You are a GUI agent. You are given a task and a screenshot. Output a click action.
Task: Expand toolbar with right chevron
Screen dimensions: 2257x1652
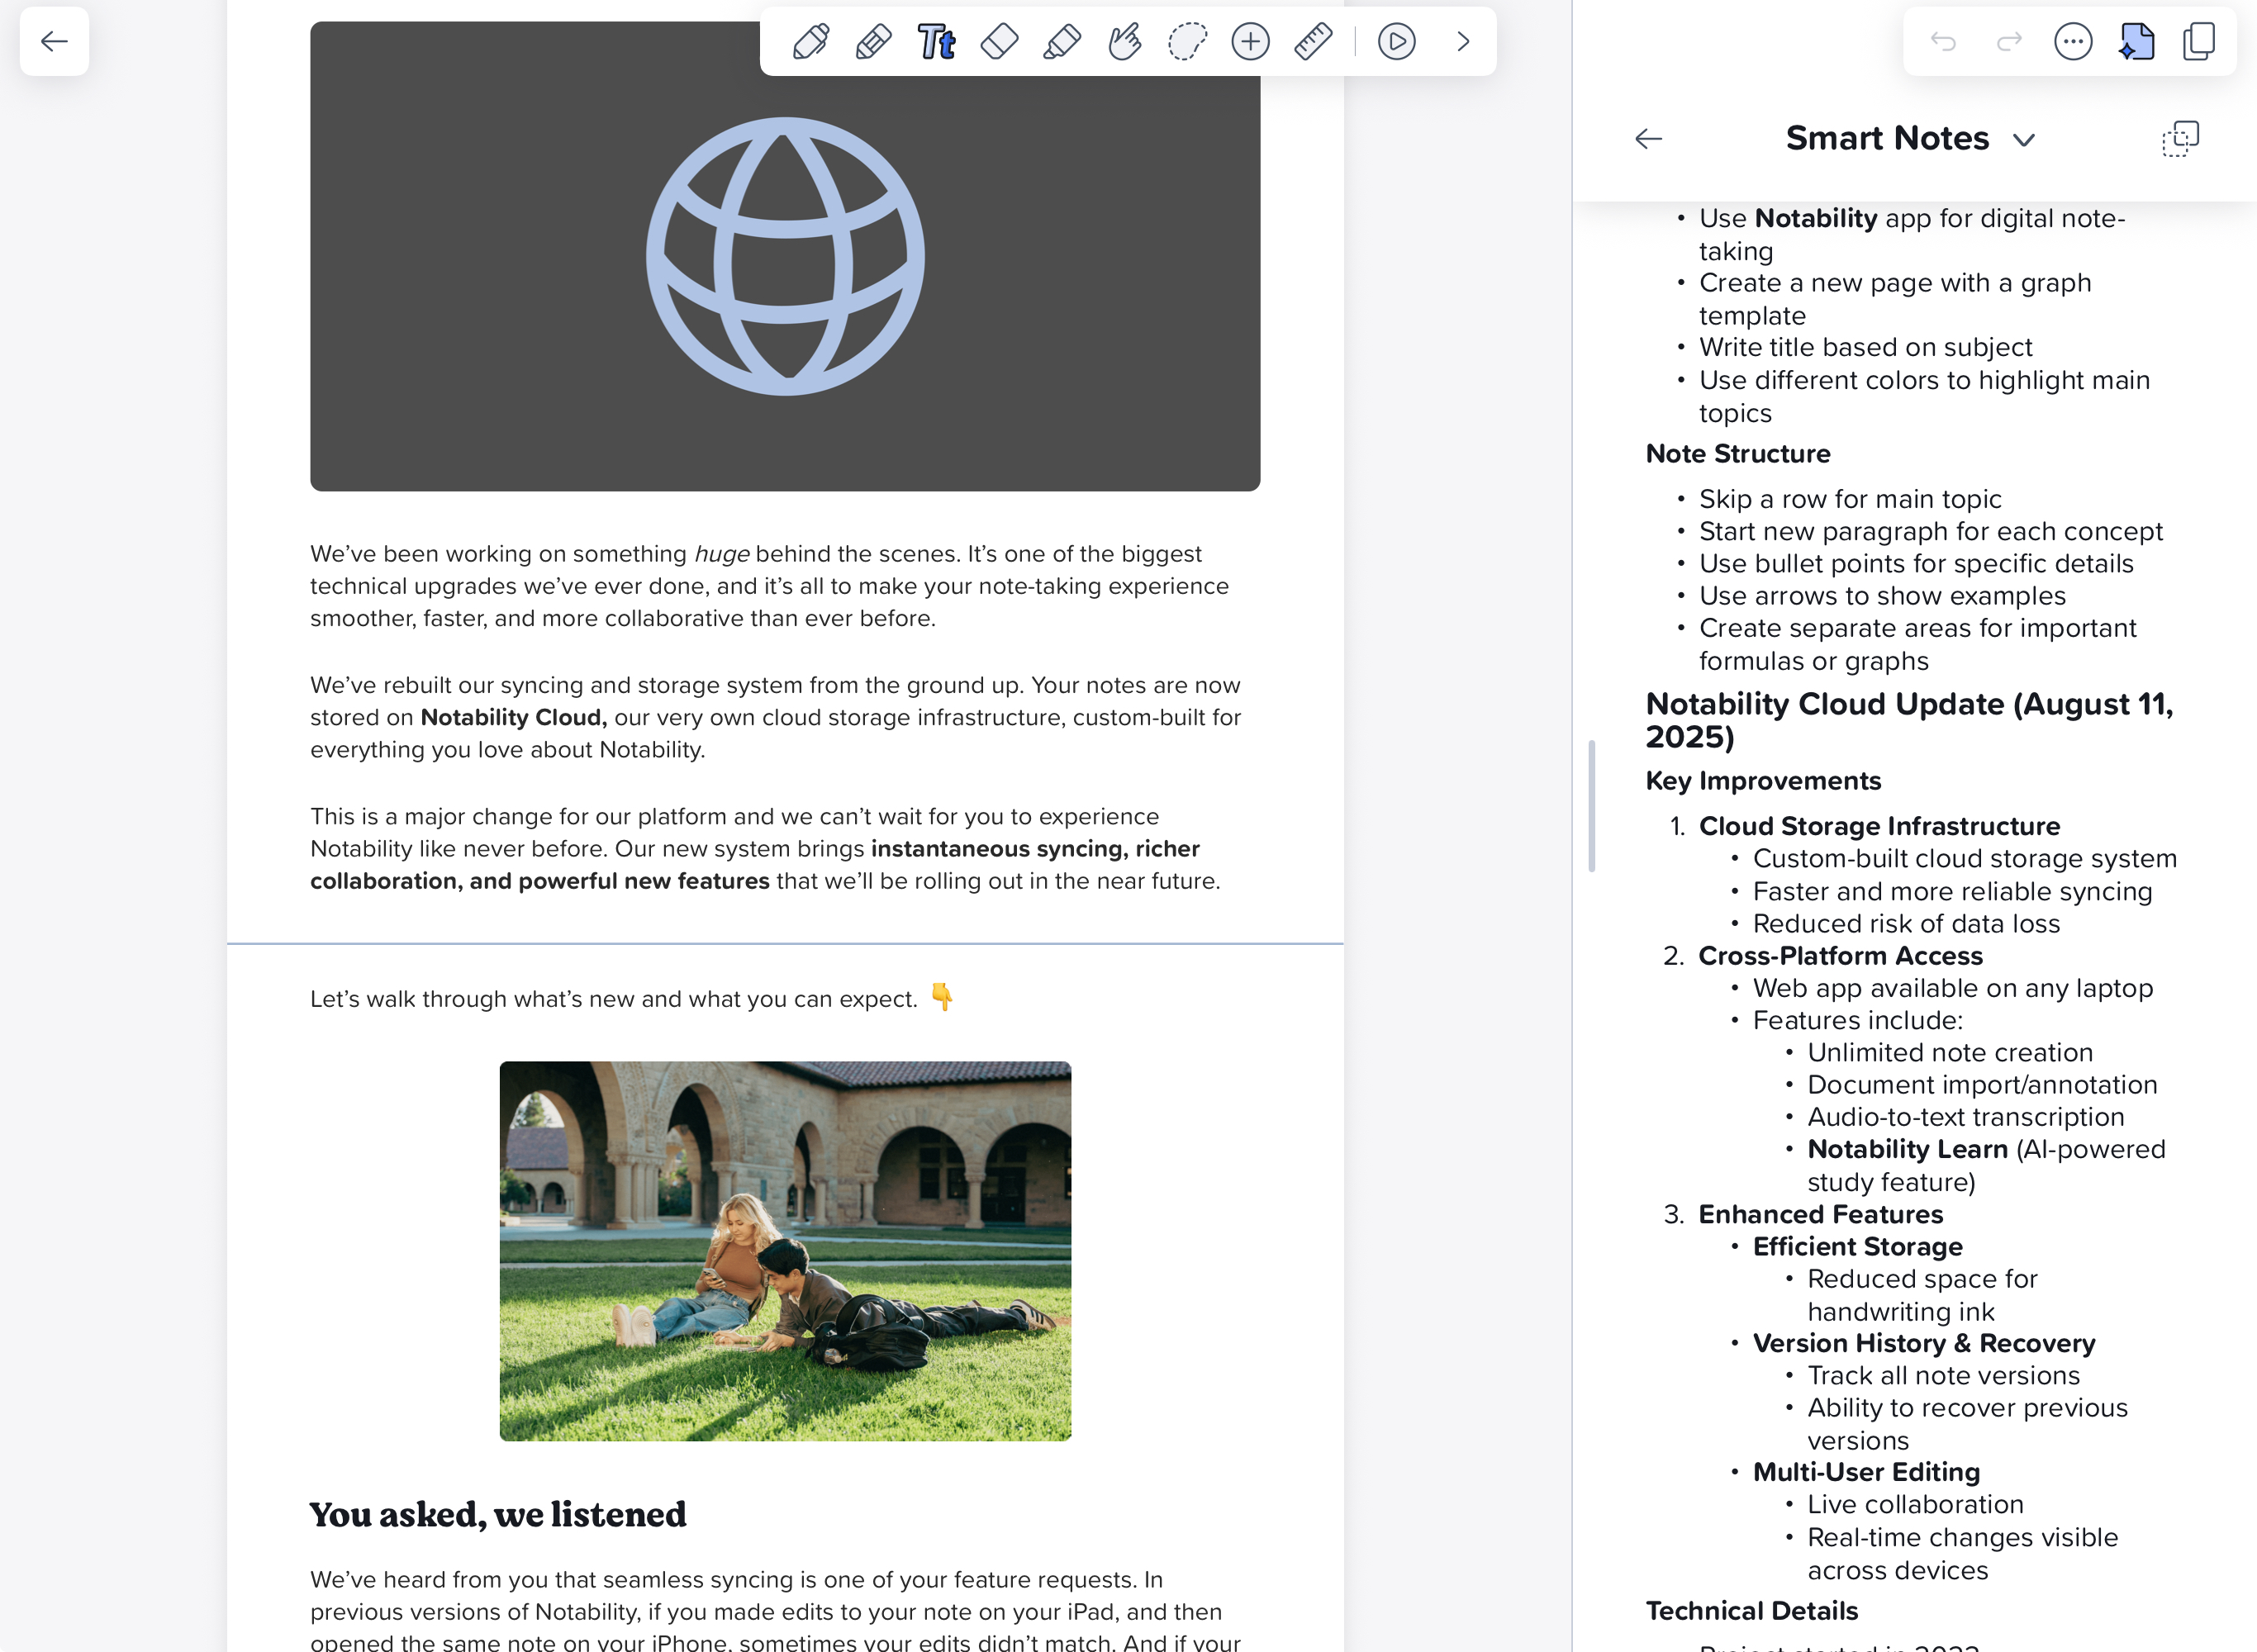click(1463, 42)
